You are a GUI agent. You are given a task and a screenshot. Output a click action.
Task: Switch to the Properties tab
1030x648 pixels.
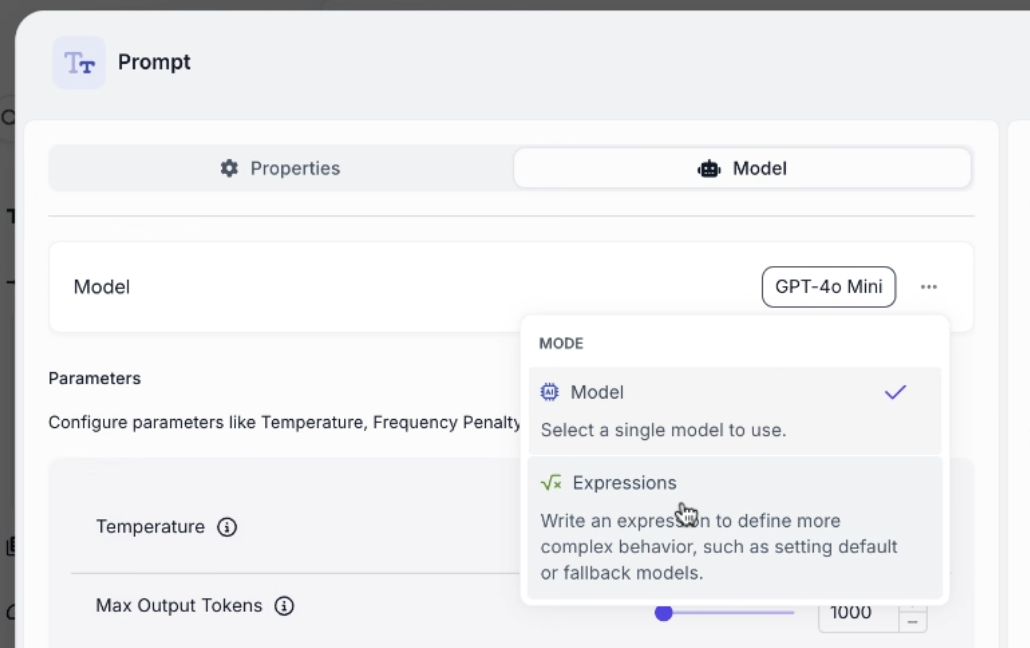click(x=280, y=168)
